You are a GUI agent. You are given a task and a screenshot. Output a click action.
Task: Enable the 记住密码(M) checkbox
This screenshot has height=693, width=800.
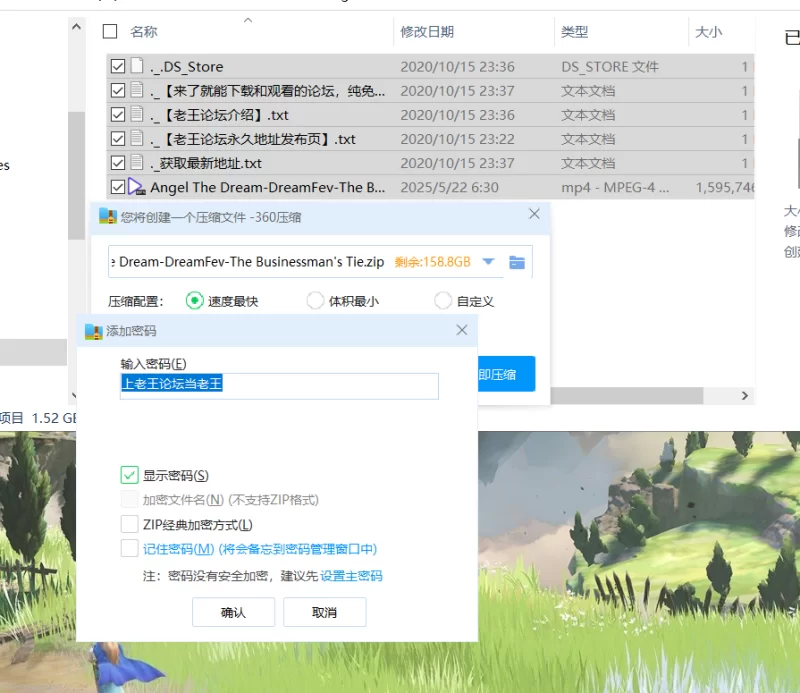129,549
